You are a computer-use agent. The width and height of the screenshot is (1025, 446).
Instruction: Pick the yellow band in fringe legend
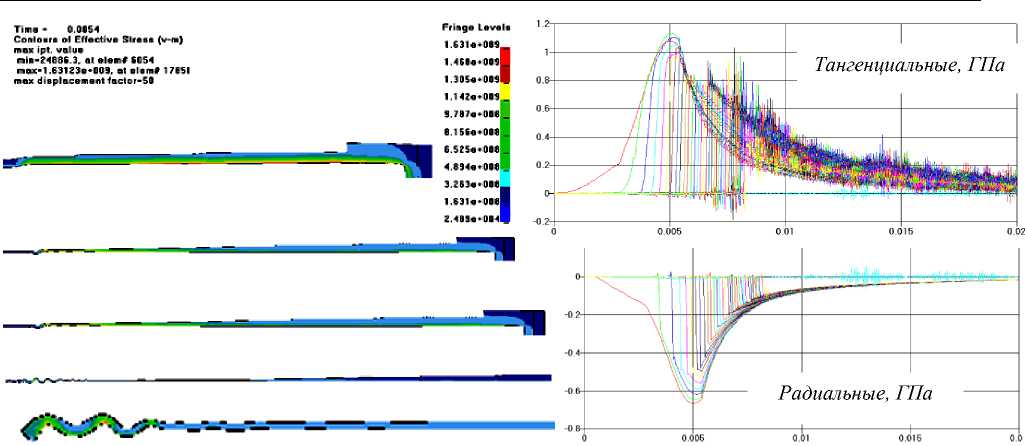point(506,90)
